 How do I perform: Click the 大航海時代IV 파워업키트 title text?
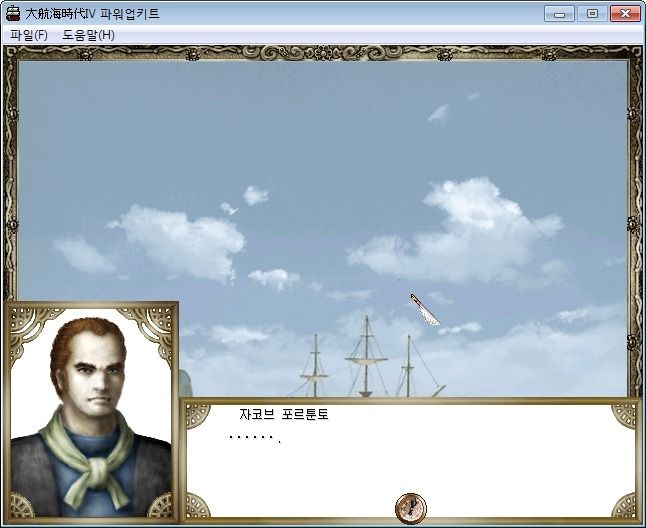92,14
